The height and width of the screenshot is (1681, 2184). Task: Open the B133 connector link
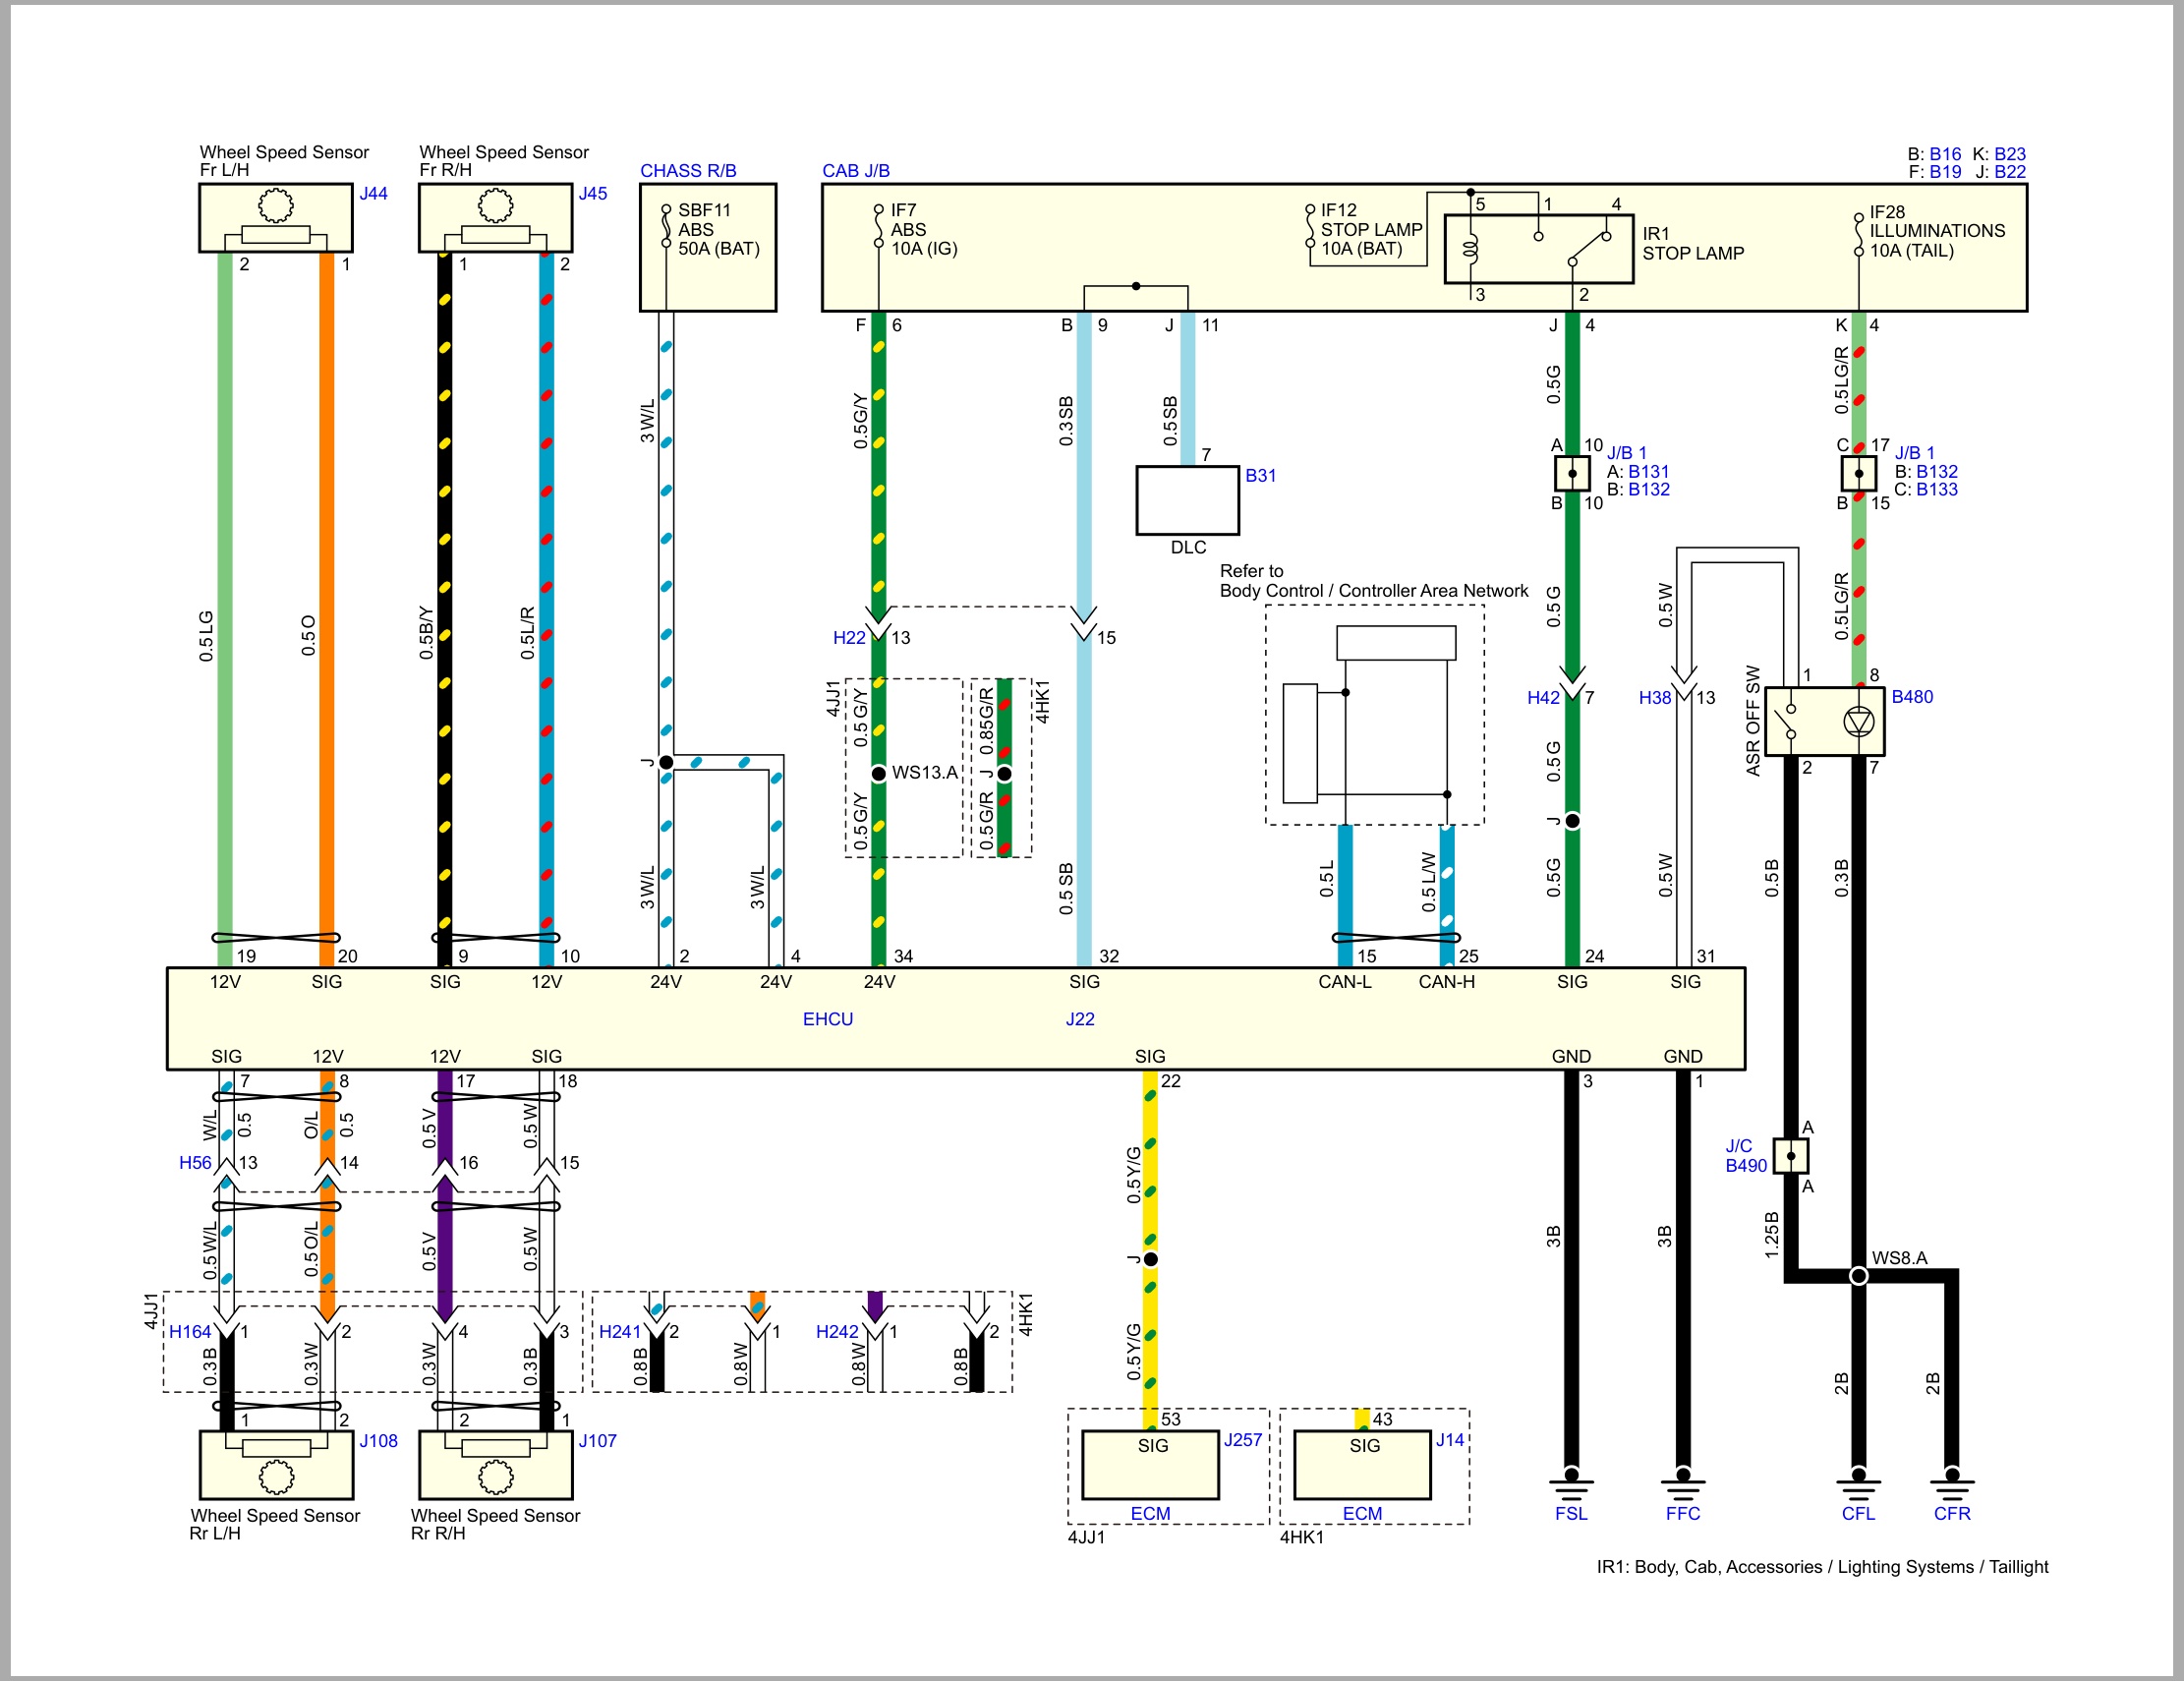pyautogui.click(x=1937, y=490)
